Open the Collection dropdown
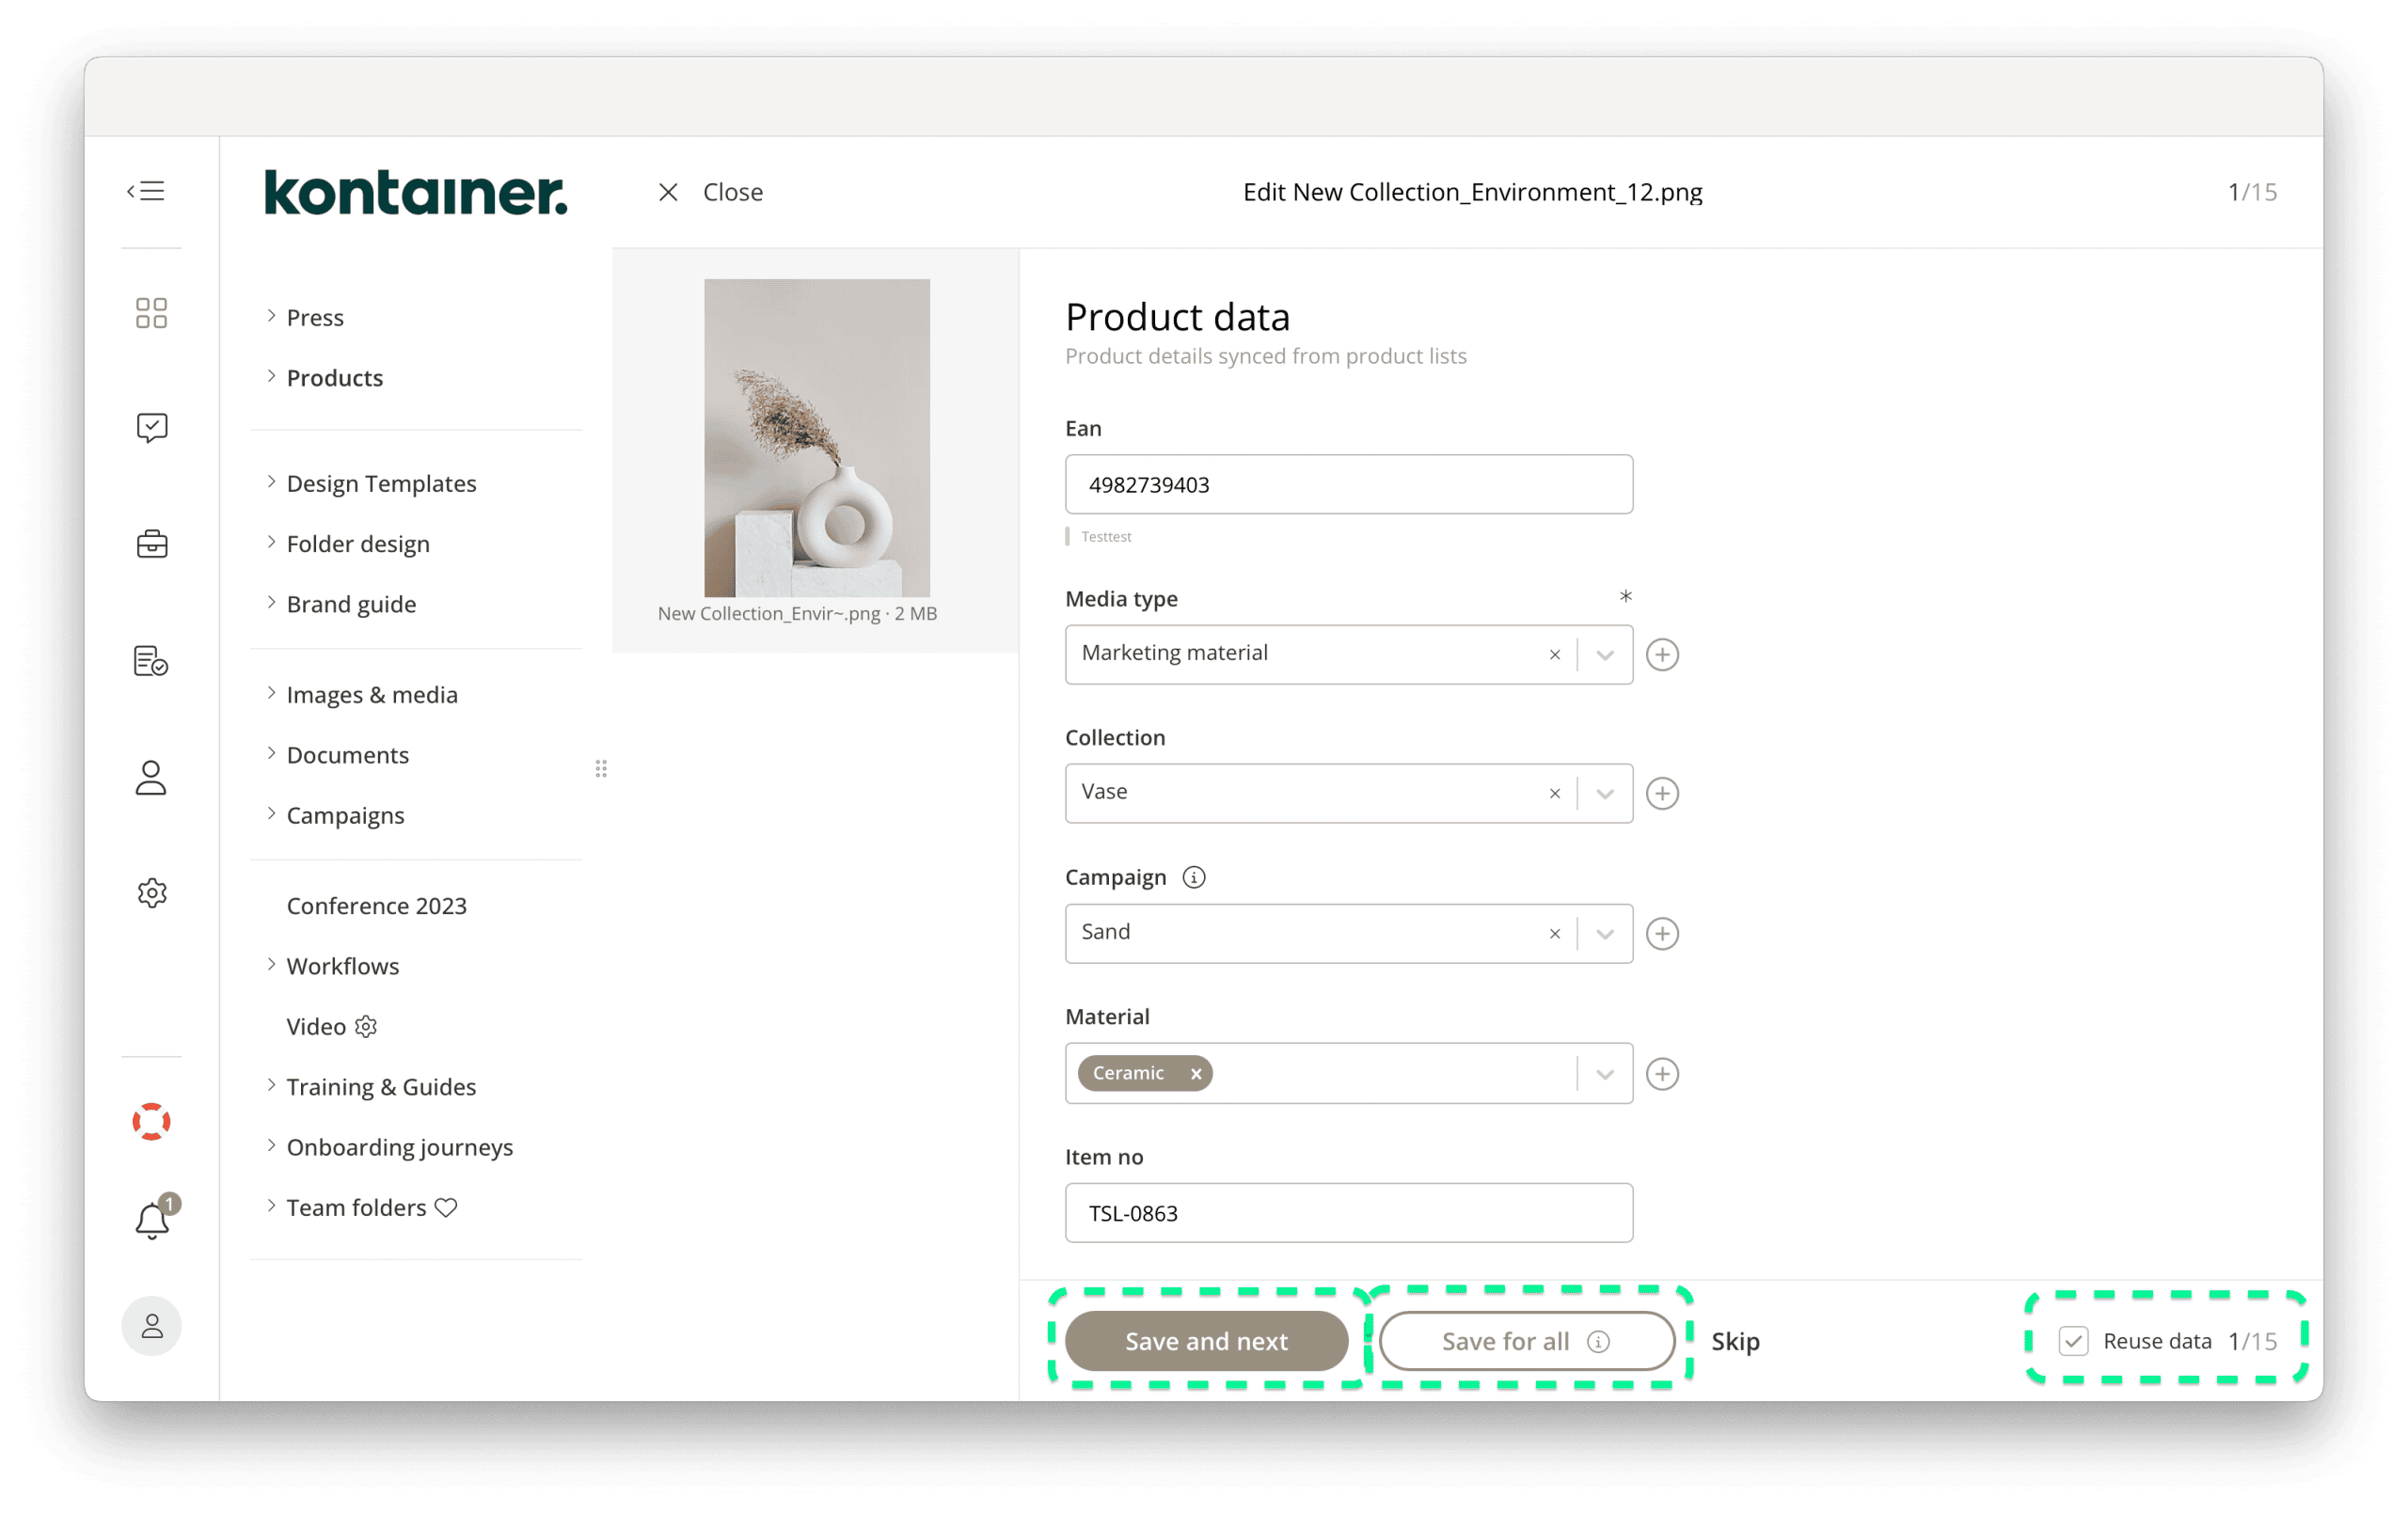This screenshot has height=1513, width=2408. pyautogui.click(x=1604, y=793)
